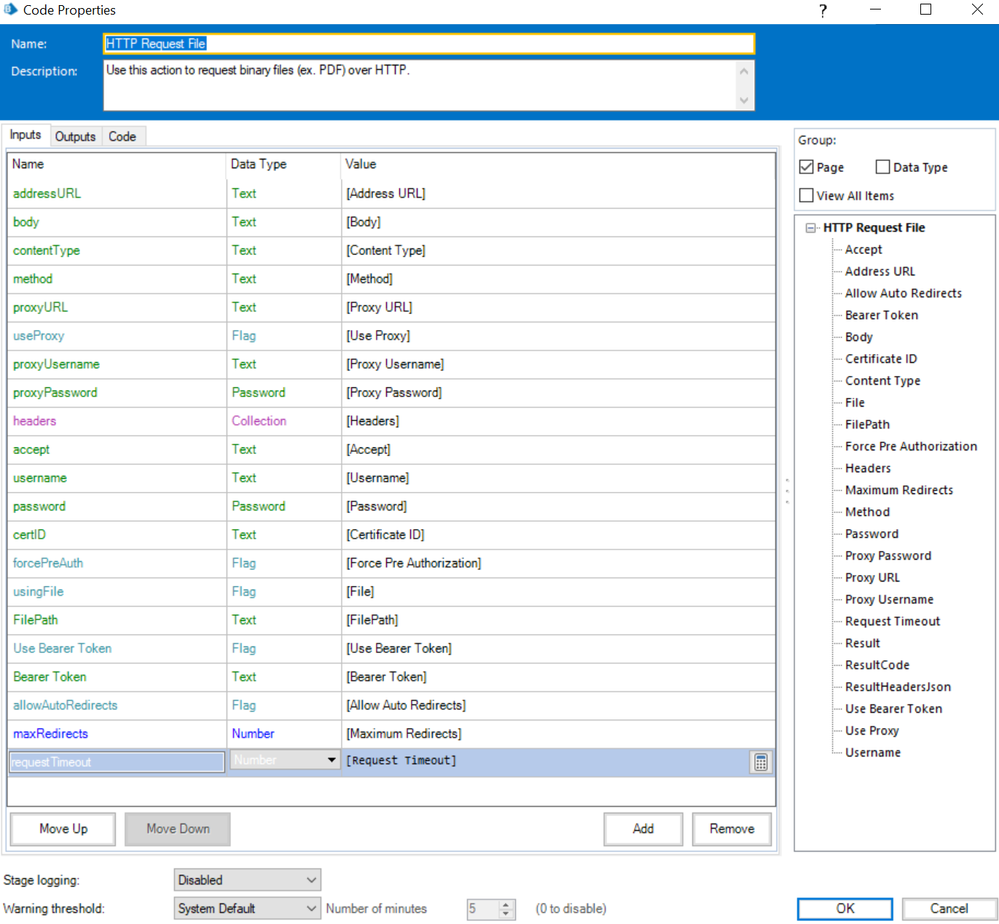Viewport: 999px width, 924px height.
Task: Click the Add button
Action: click(643, 828)
